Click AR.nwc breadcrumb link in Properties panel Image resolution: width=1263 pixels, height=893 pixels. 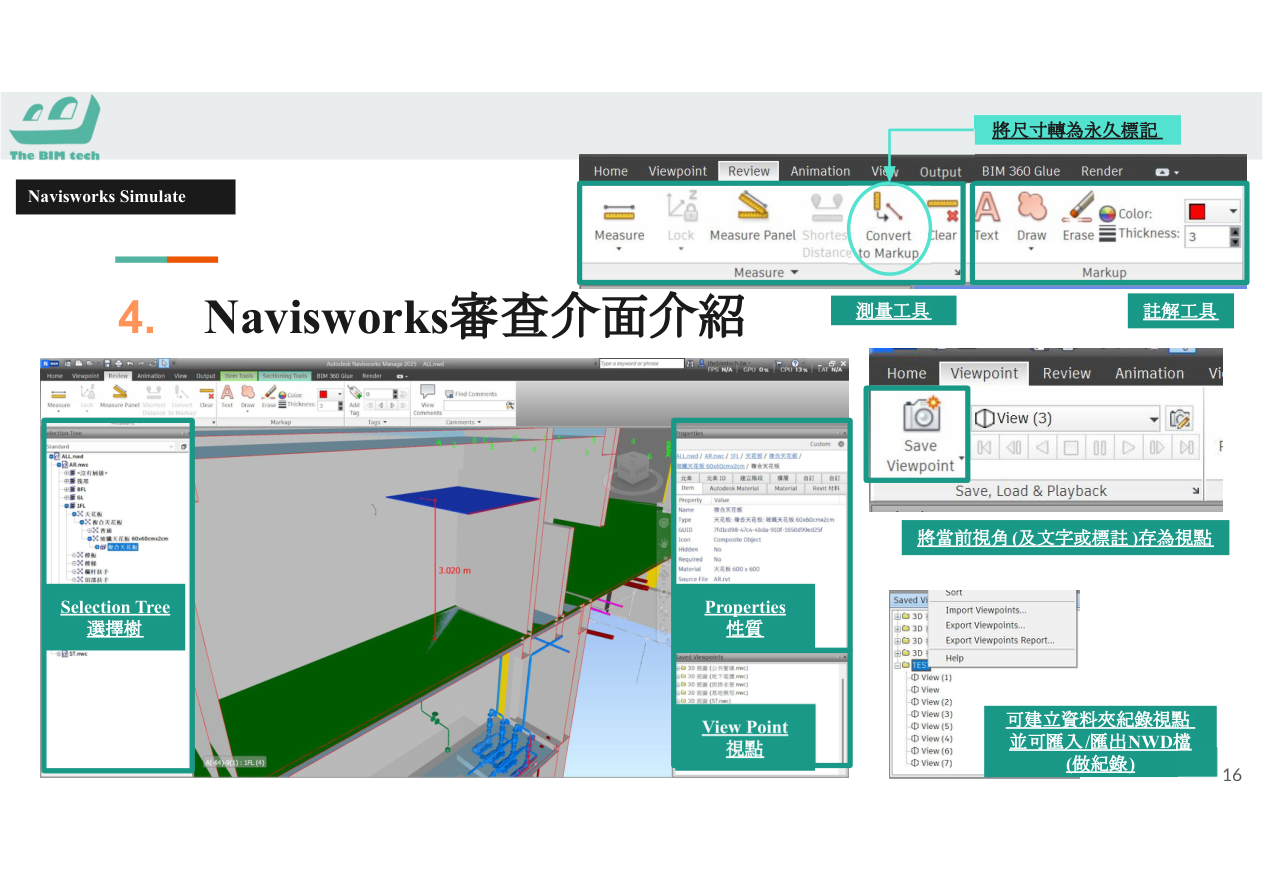pos(714,456)
